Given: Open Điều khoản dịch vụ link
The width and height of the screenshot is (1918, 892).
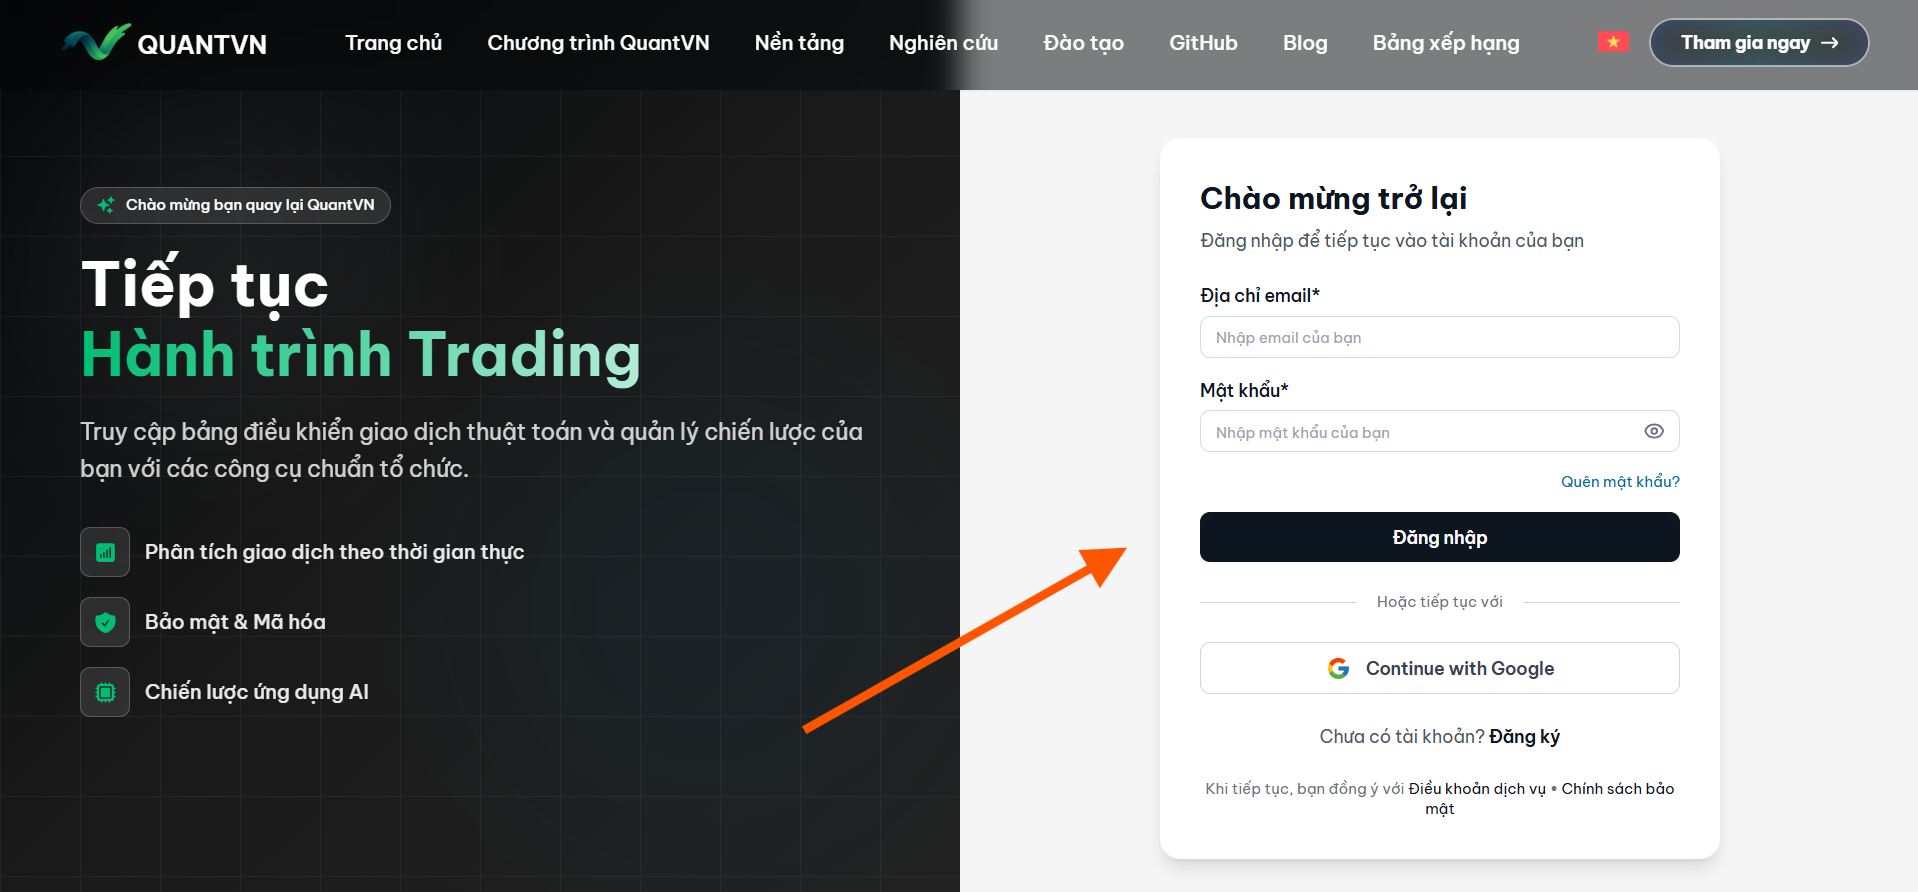Looking at the screenshot, I should coord(1477,789).
